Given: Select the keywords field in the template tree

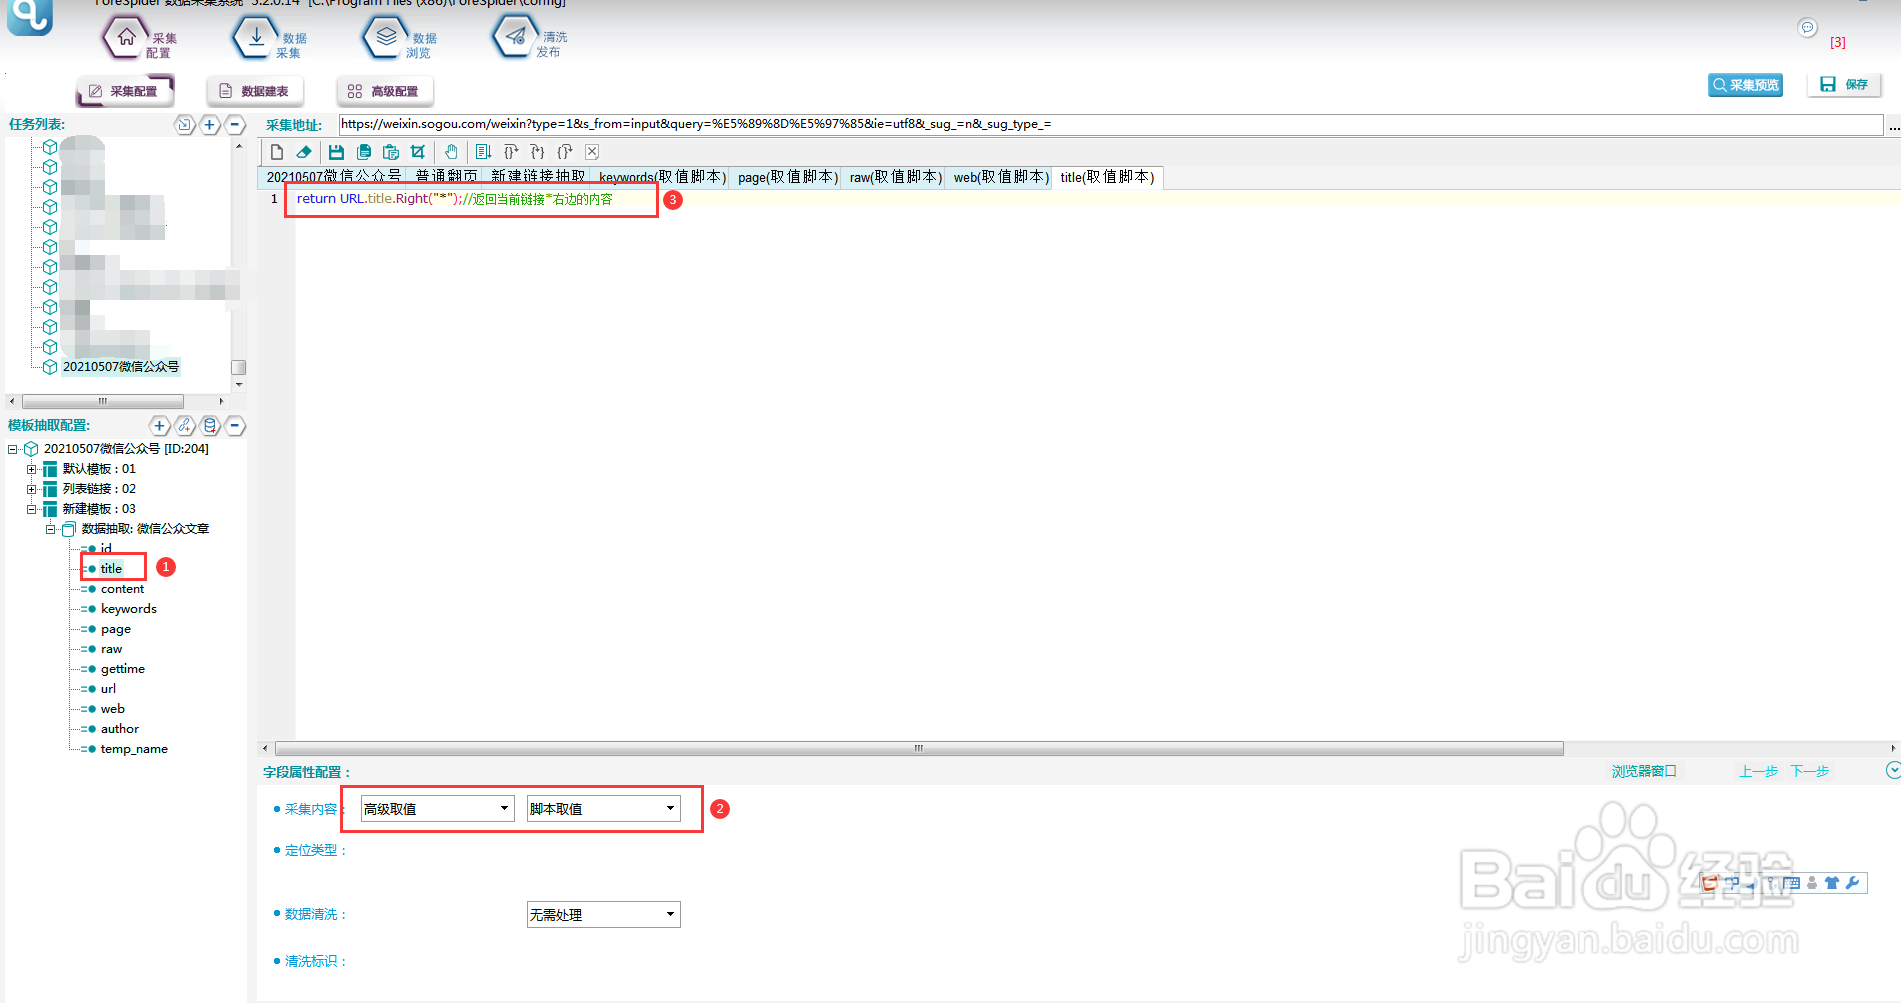Looking at the screenshot, I should coord(128,609).
